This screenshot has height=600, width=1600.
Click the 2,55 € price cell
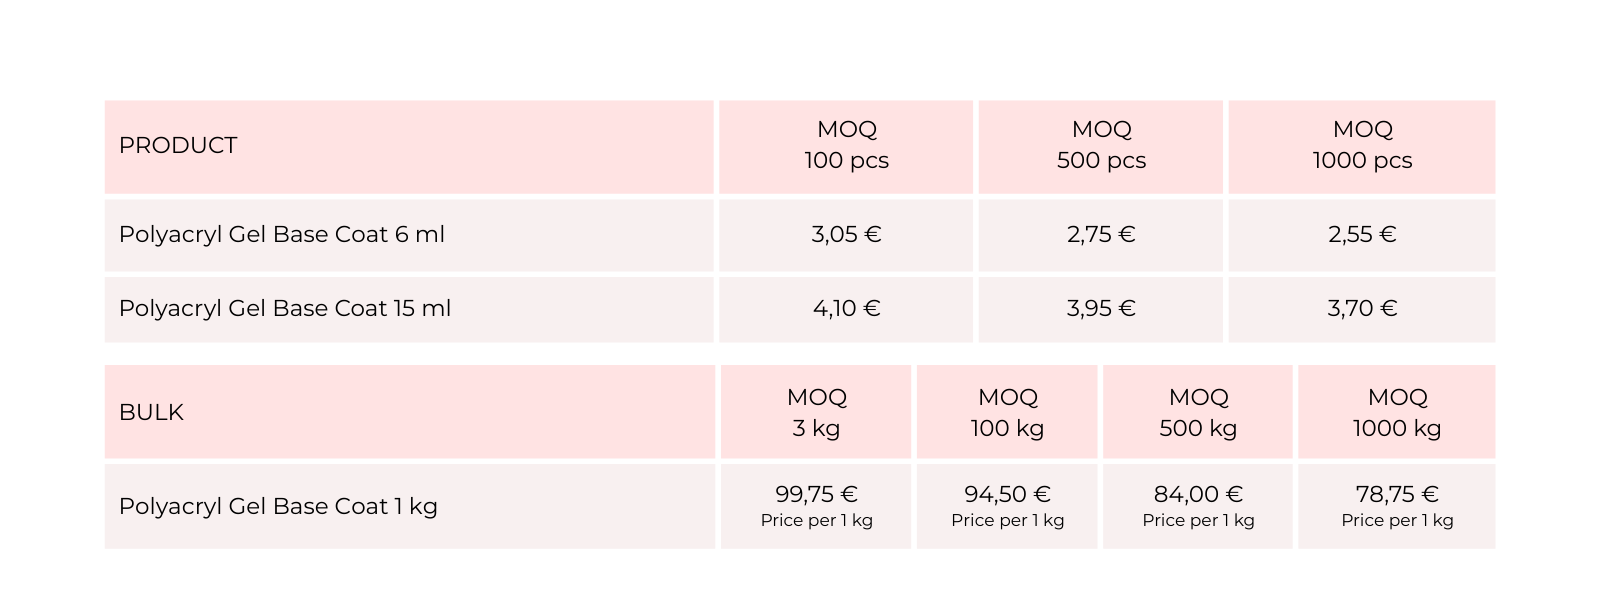(1362, 235)
